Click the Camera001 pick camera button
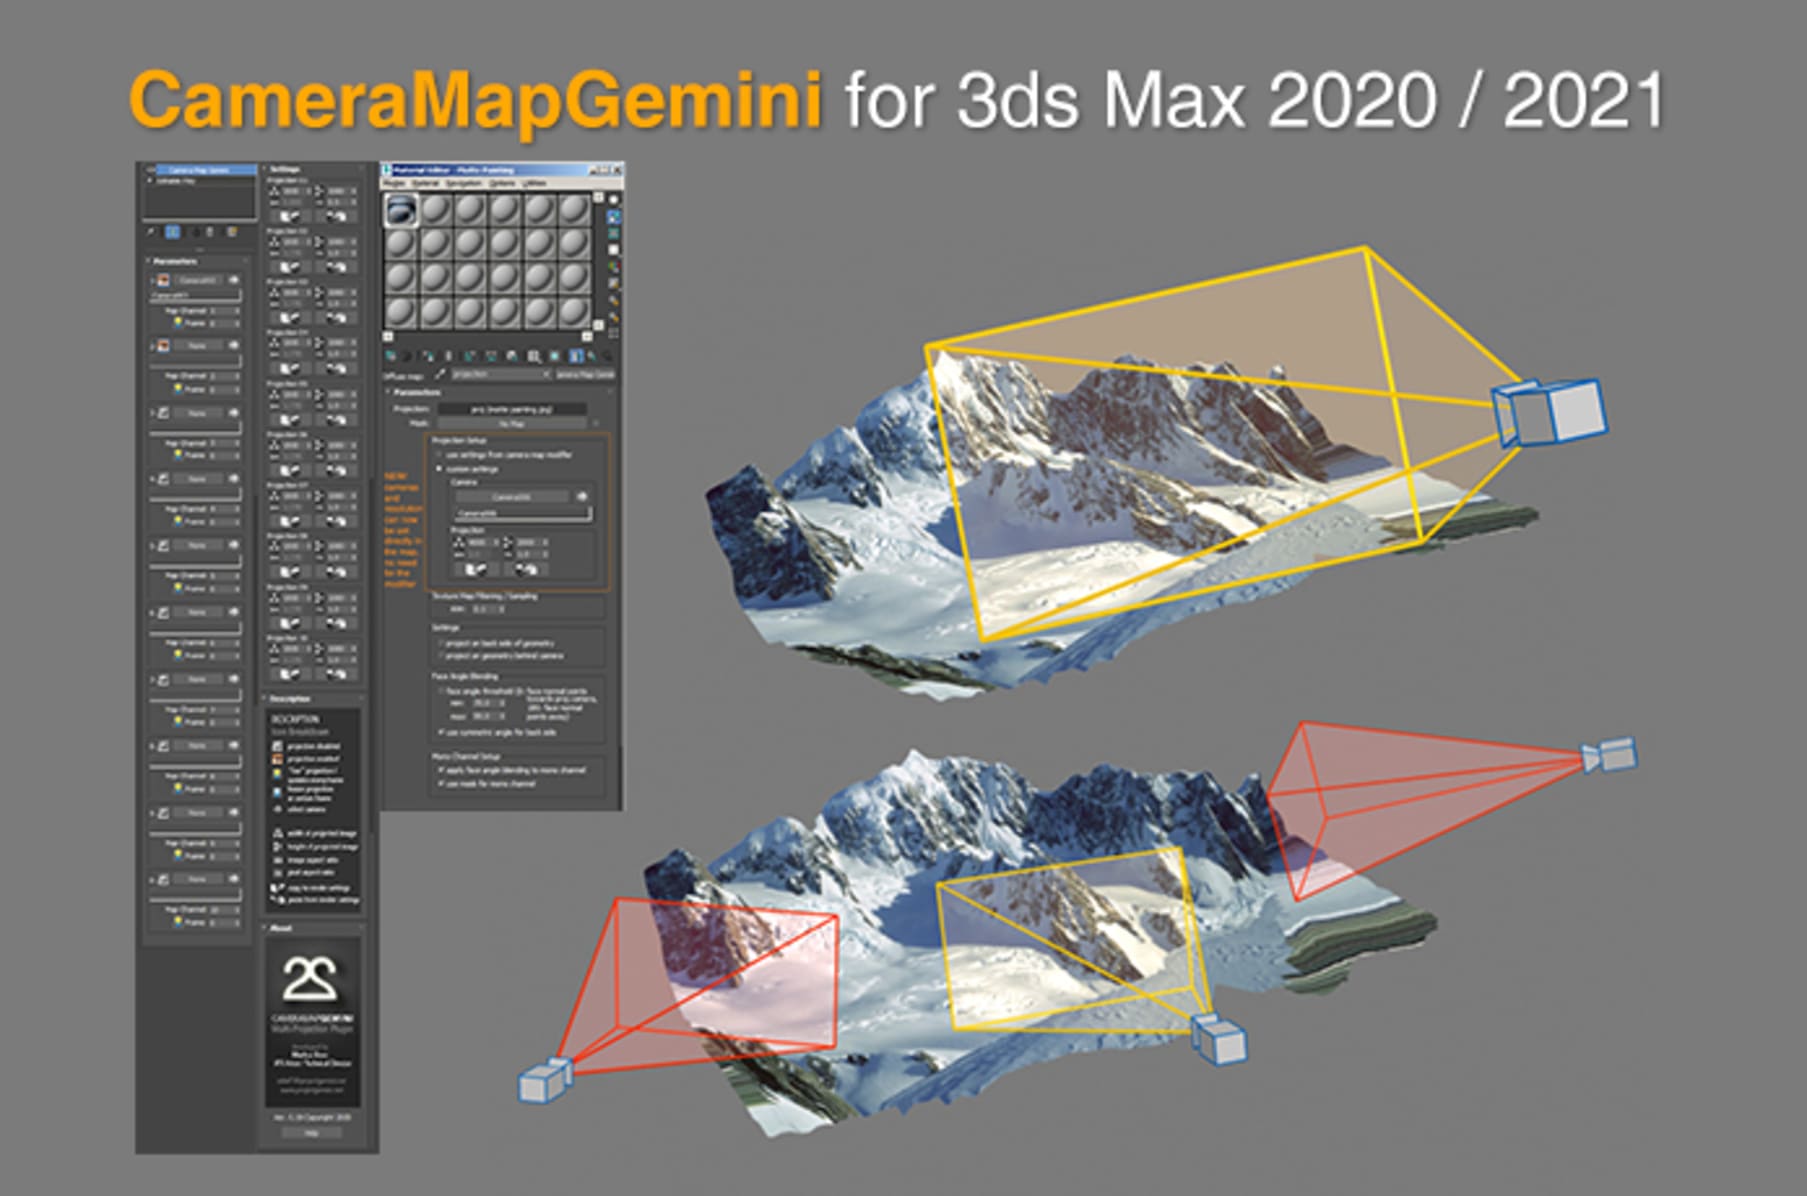Image resolution: width=1807 pixels, height=1196 pixels. [198, 281]
